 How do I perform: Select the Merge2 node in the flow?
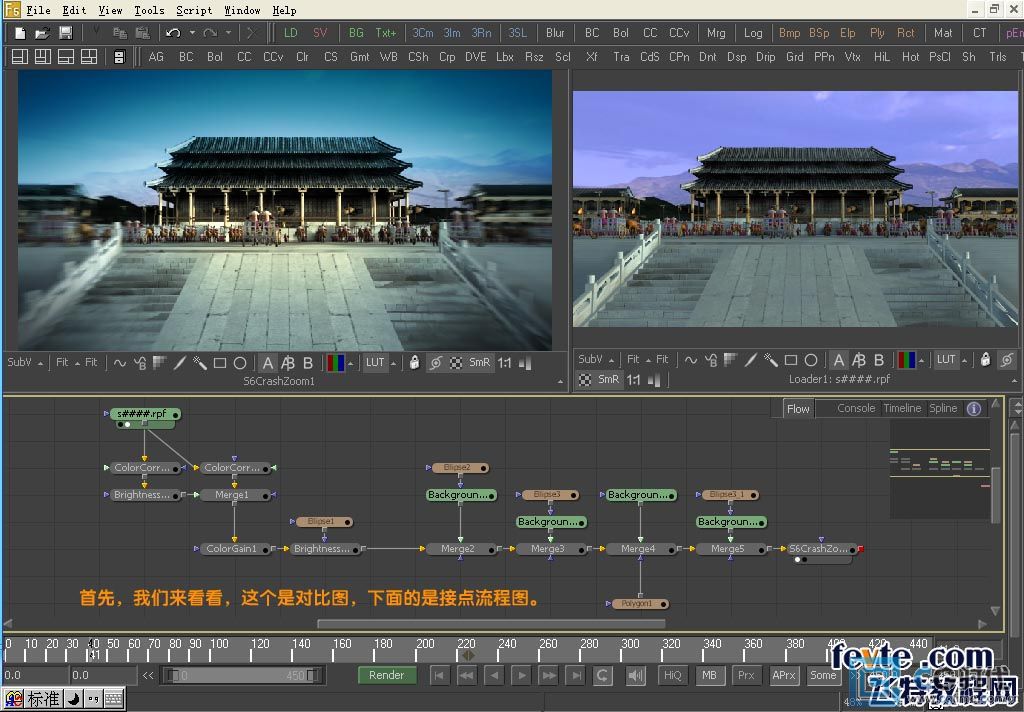click(x=460, y=549)
